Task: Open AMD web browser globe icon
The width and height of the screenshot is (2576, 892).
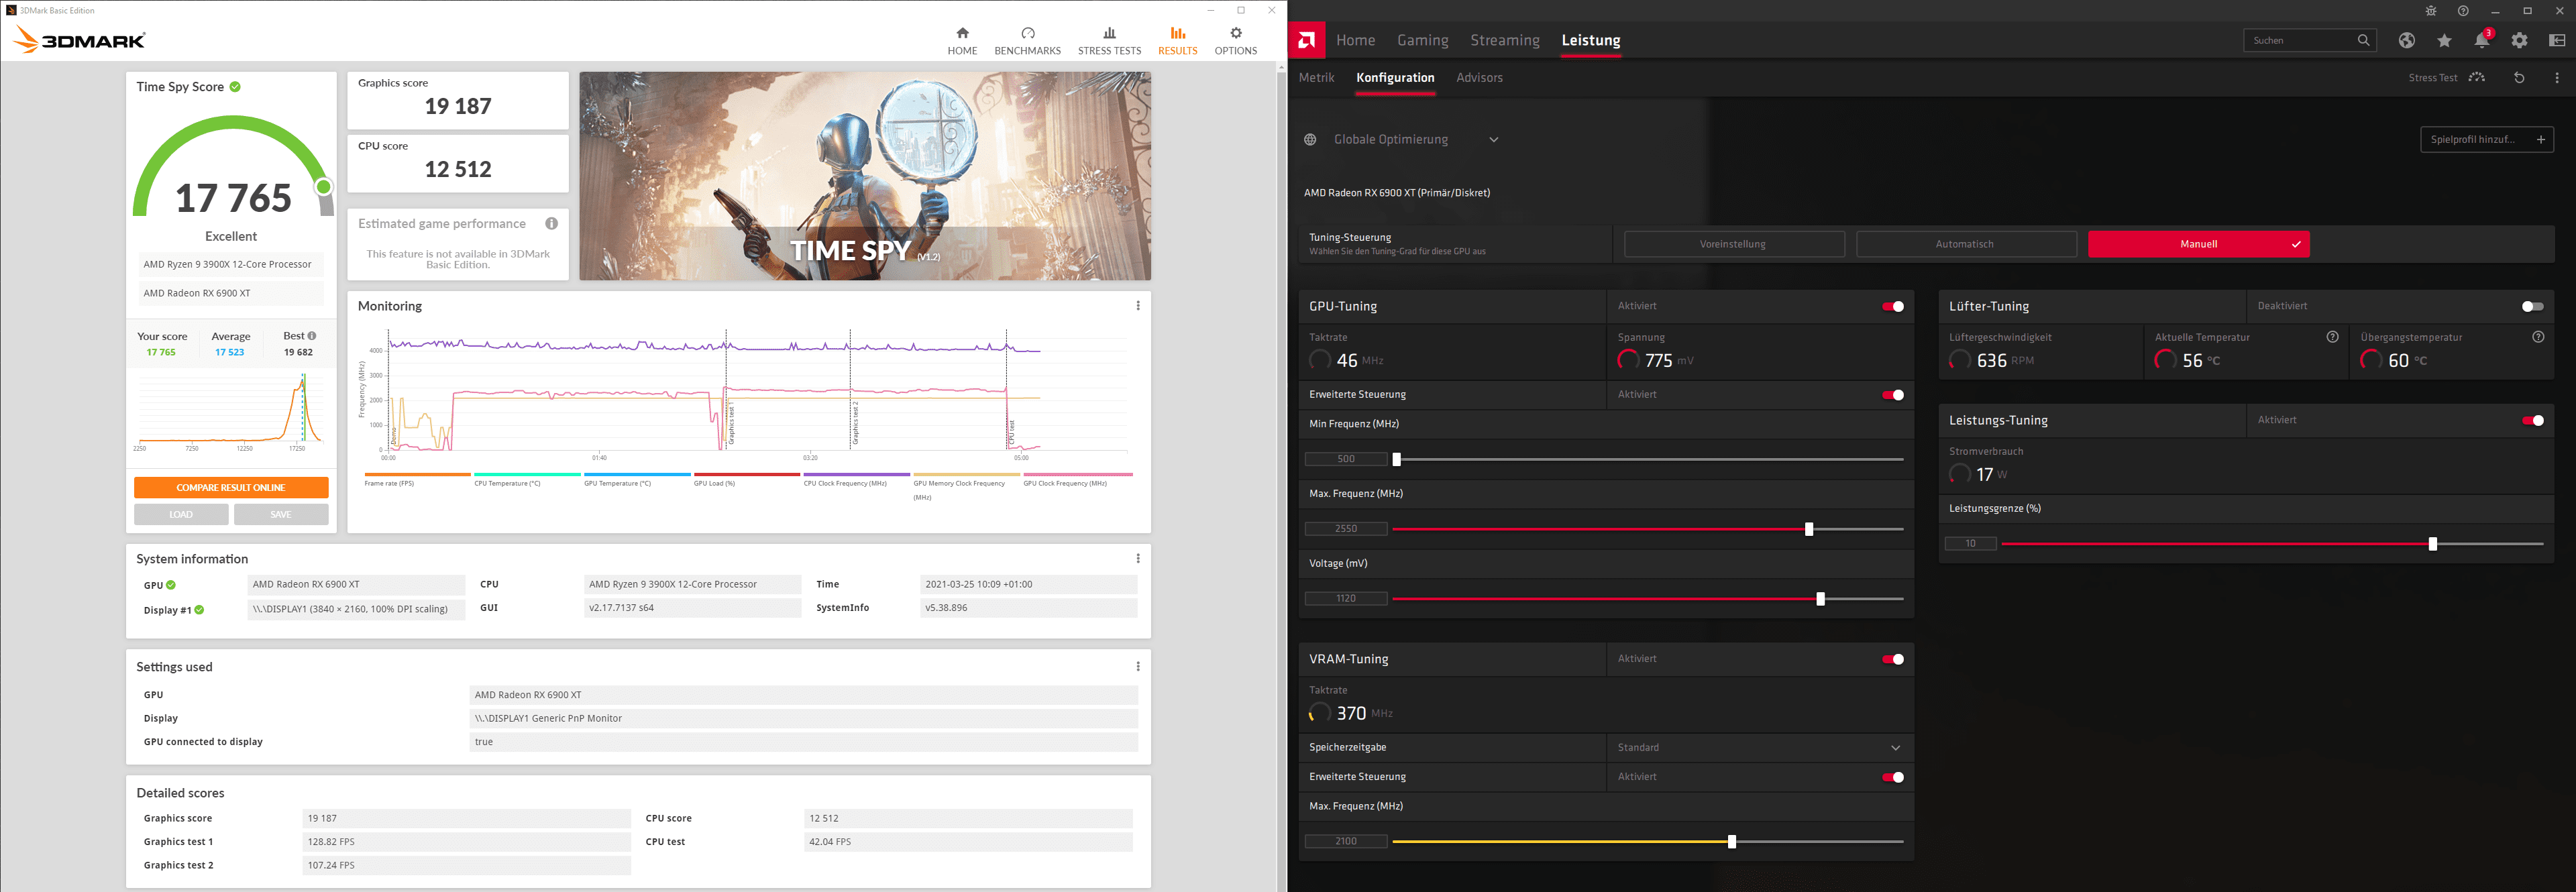Action: tap(2406, 41)
